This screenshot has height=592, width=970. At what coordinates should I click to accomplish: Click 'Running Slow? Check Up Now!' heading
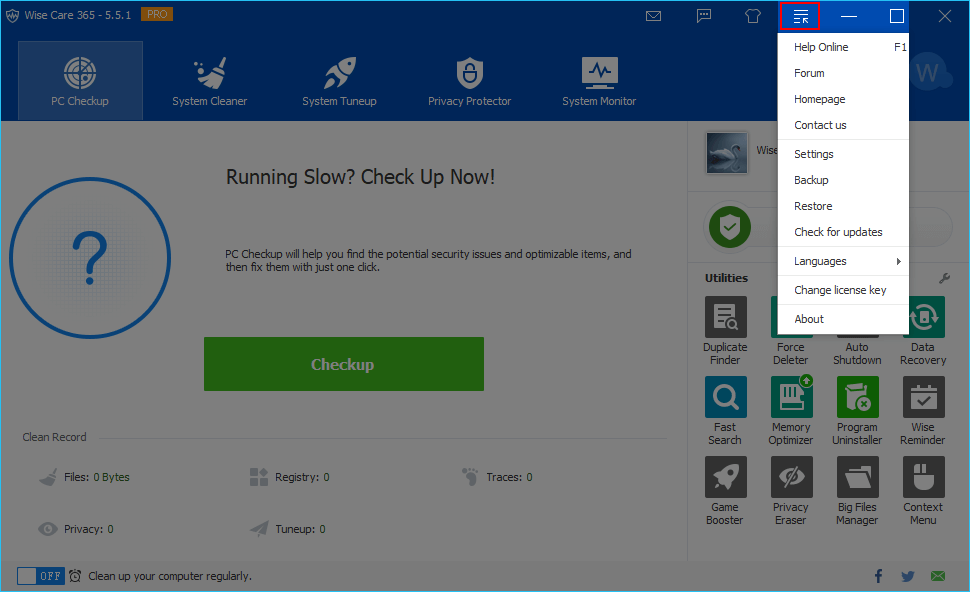click(361, 178)
